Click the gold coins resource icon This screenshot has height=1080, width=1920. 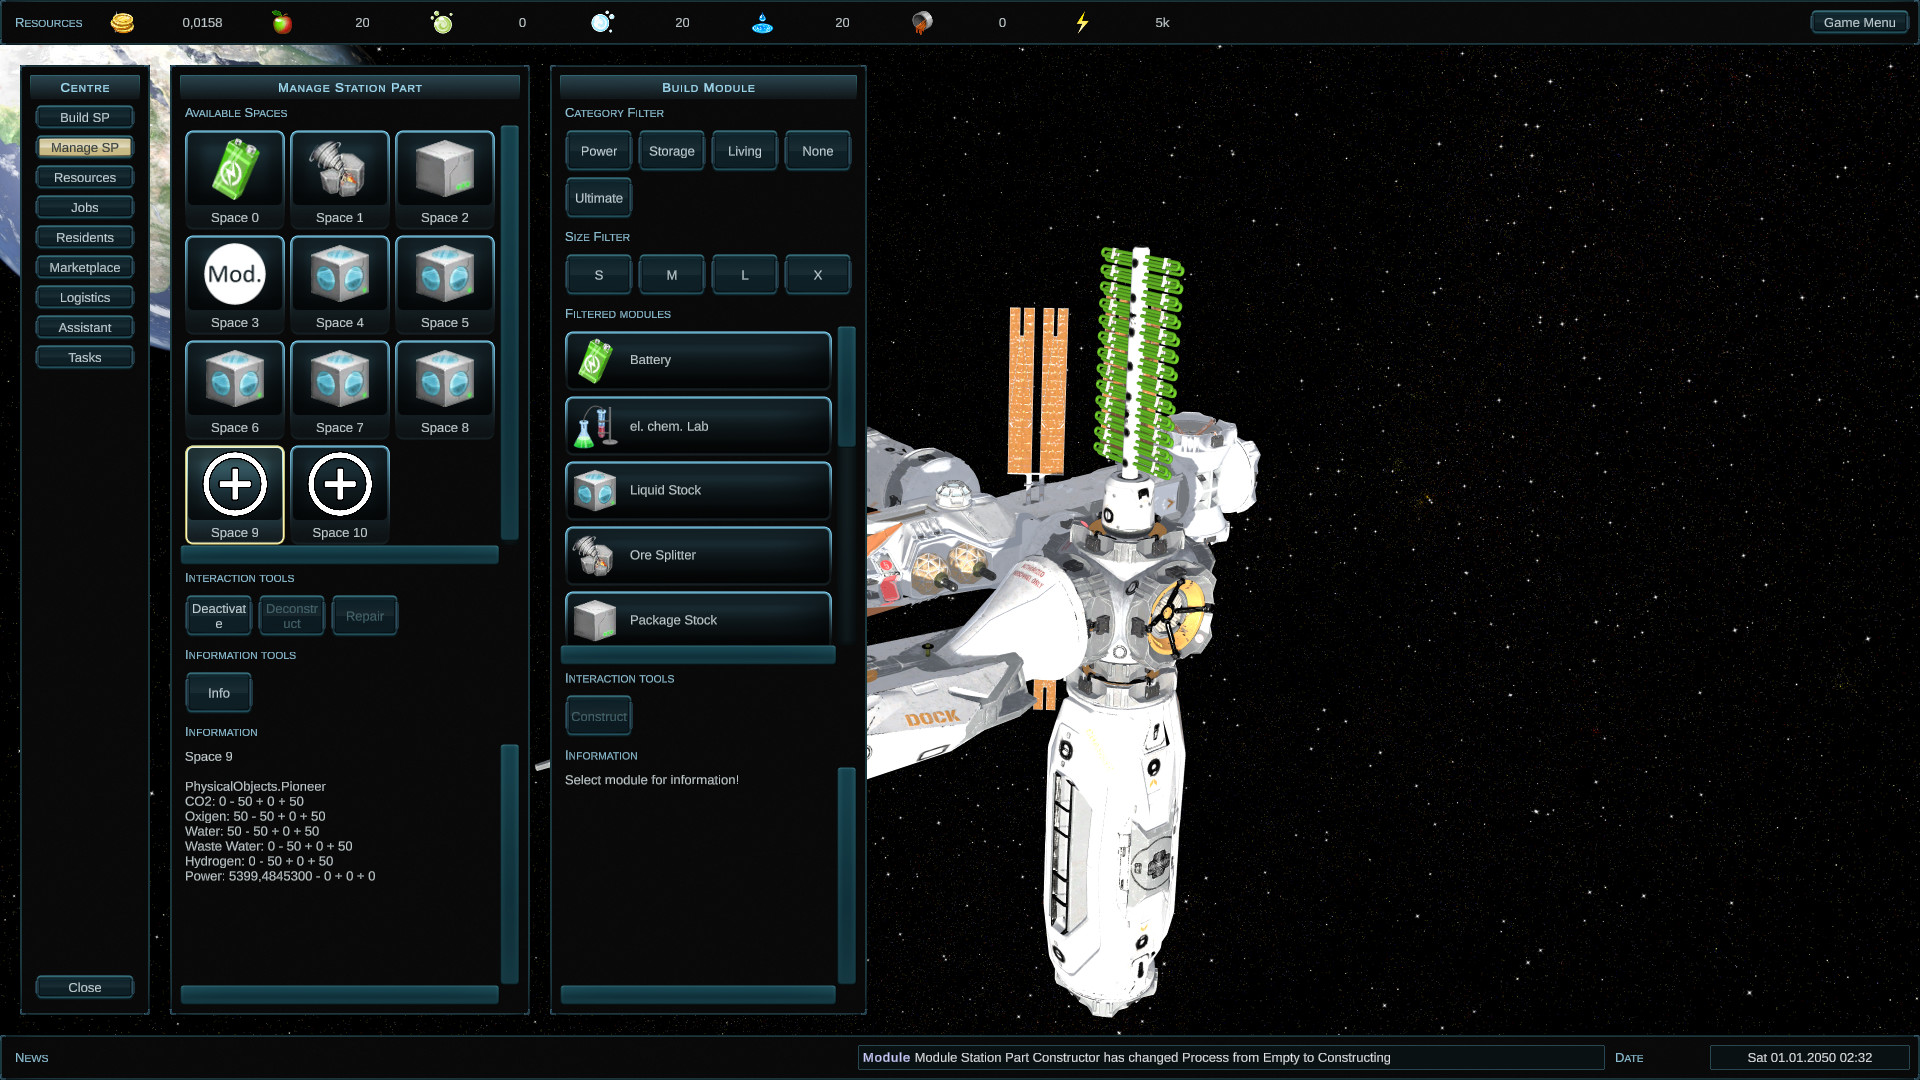coord(122,22)
